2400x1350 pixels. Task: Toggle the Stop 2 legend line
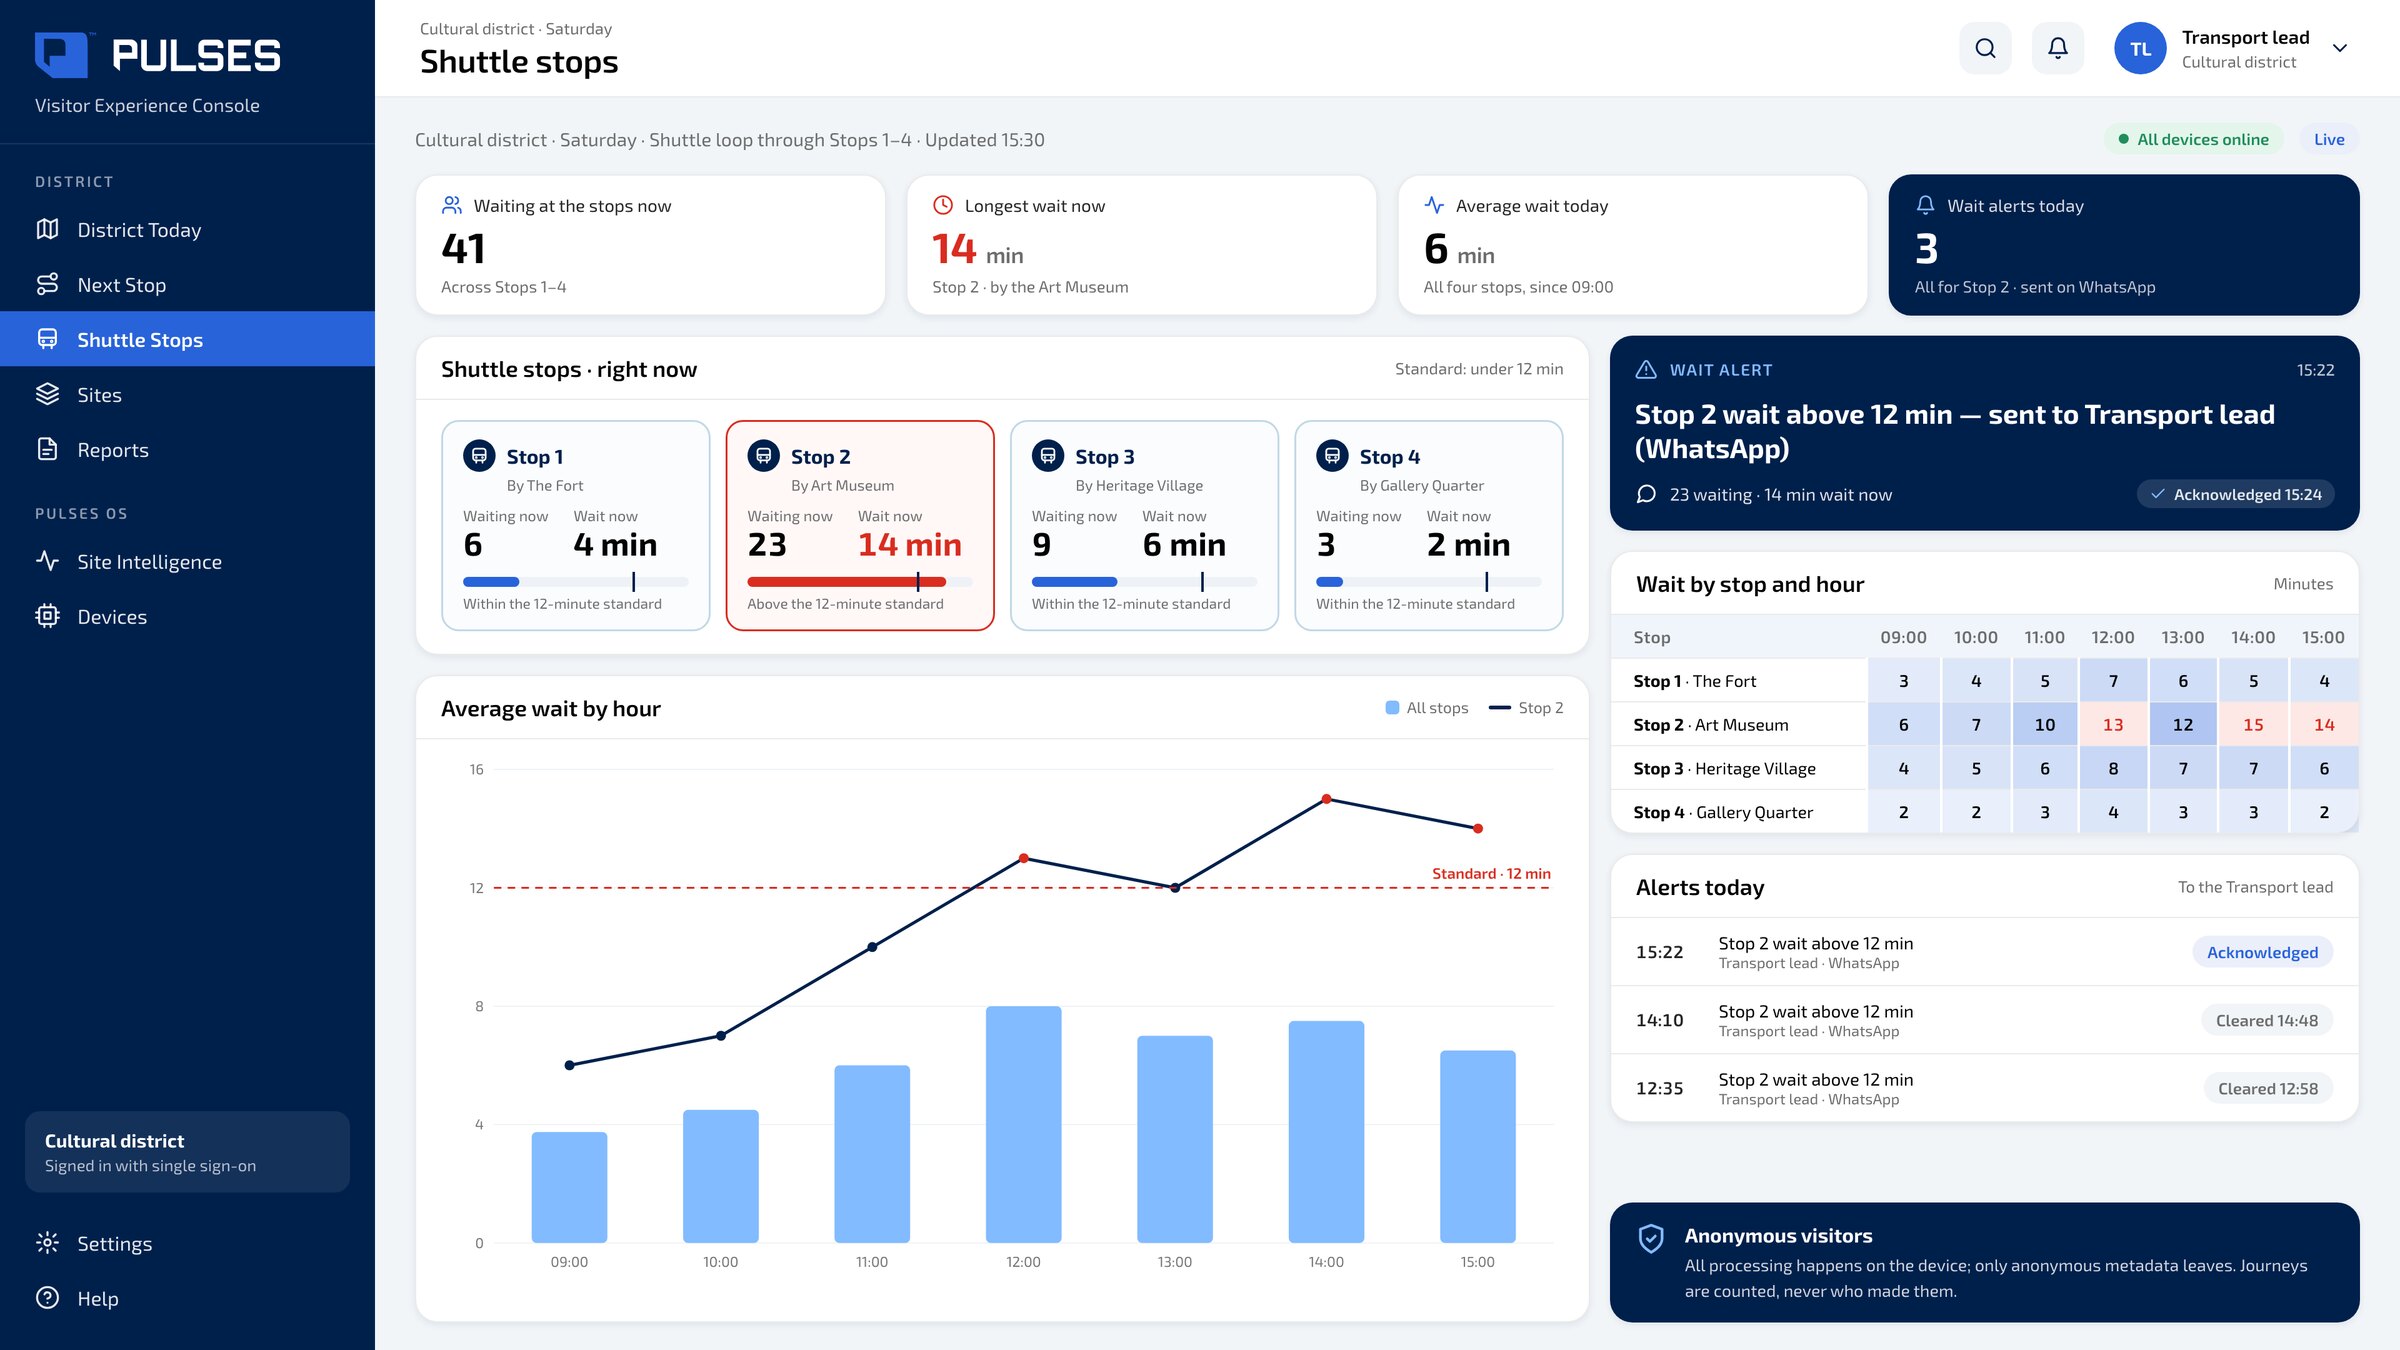pyautogui.click(x=1526, y=708)
